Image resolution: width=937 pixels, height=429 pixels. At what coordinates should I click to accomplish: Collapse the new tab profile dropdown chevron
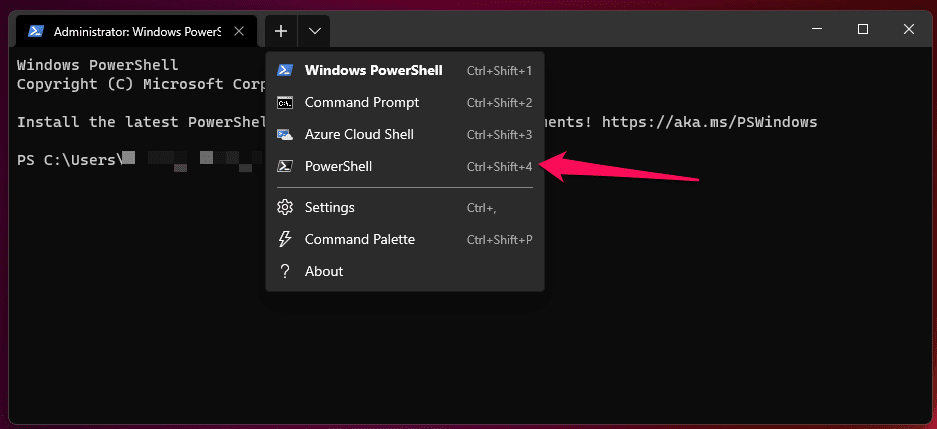tap(315, 31)
